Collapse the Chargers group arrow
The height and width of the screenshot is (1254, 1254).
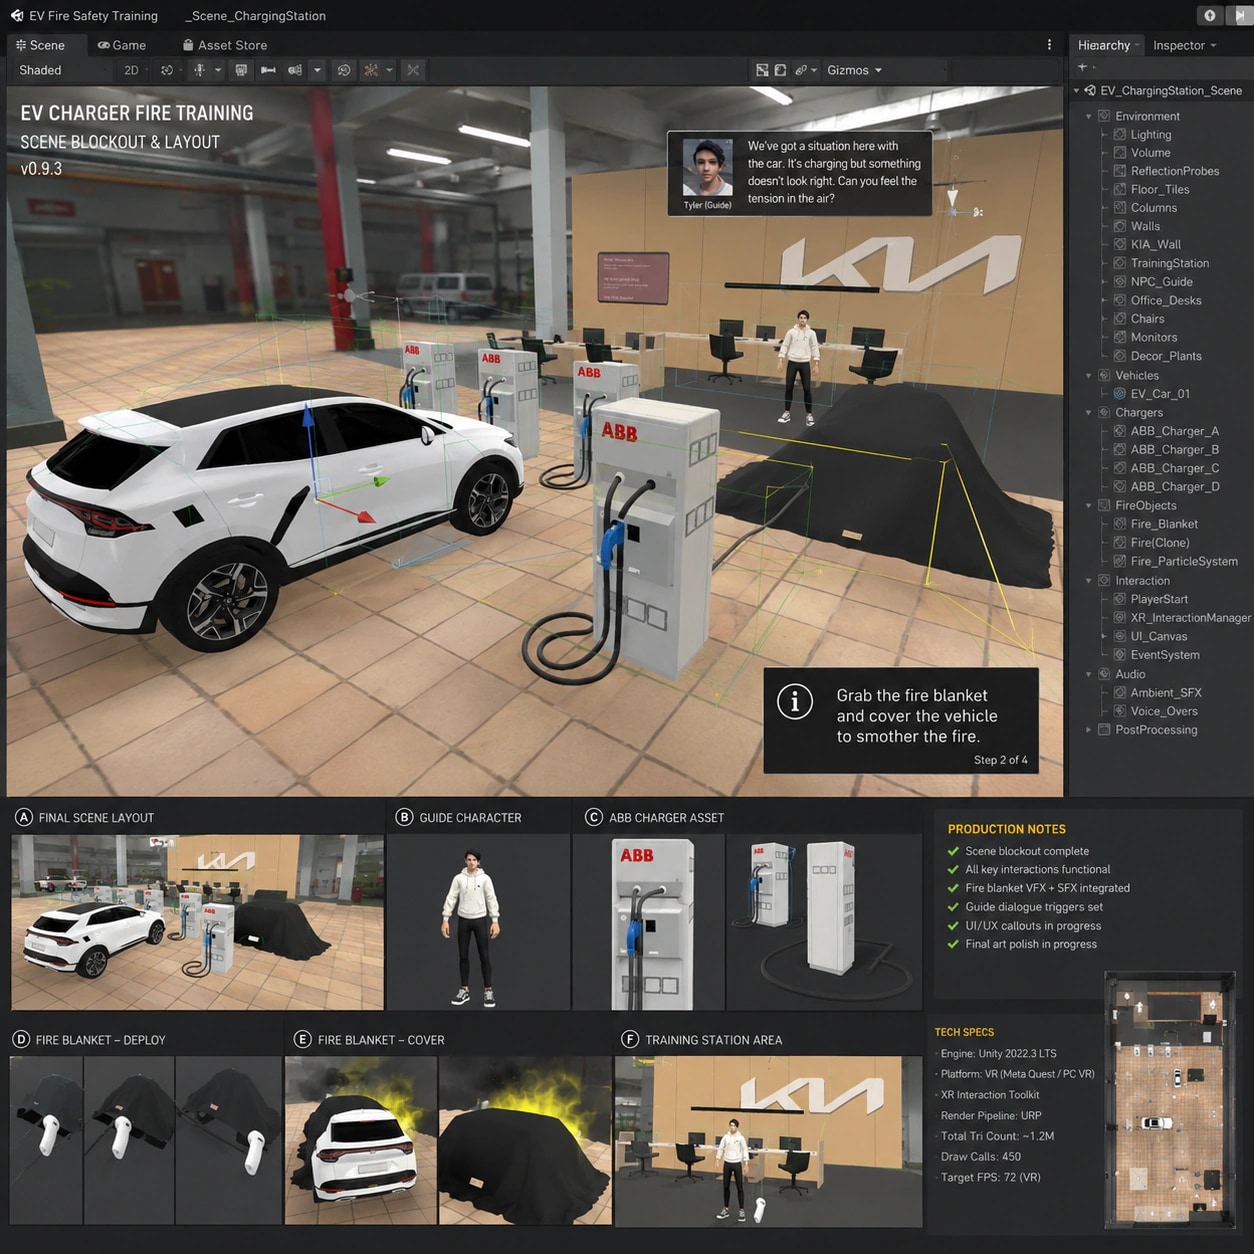(1089, 412)
